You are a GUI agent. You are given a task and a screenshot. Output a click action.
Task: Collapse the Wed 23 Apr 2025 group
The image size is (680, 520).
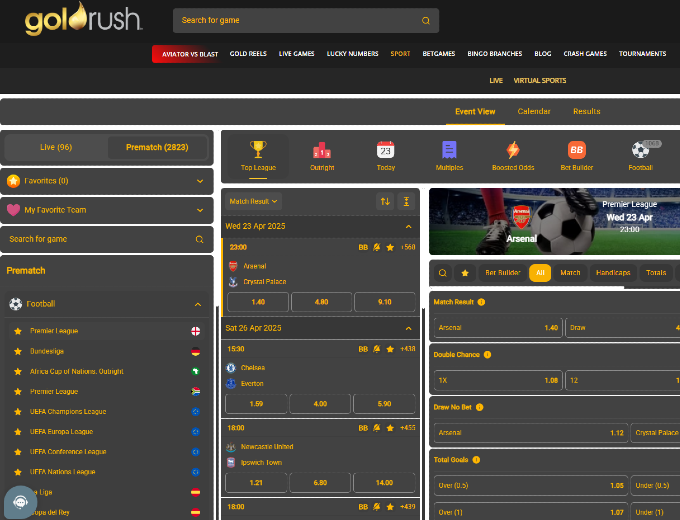(409, 226)
